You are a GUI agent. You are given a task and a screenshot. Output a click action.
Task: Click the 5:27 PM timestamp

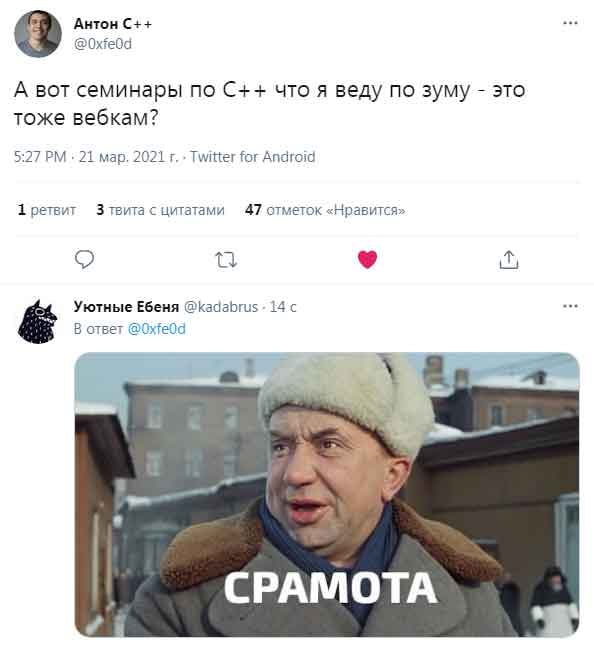coord(40,157)
